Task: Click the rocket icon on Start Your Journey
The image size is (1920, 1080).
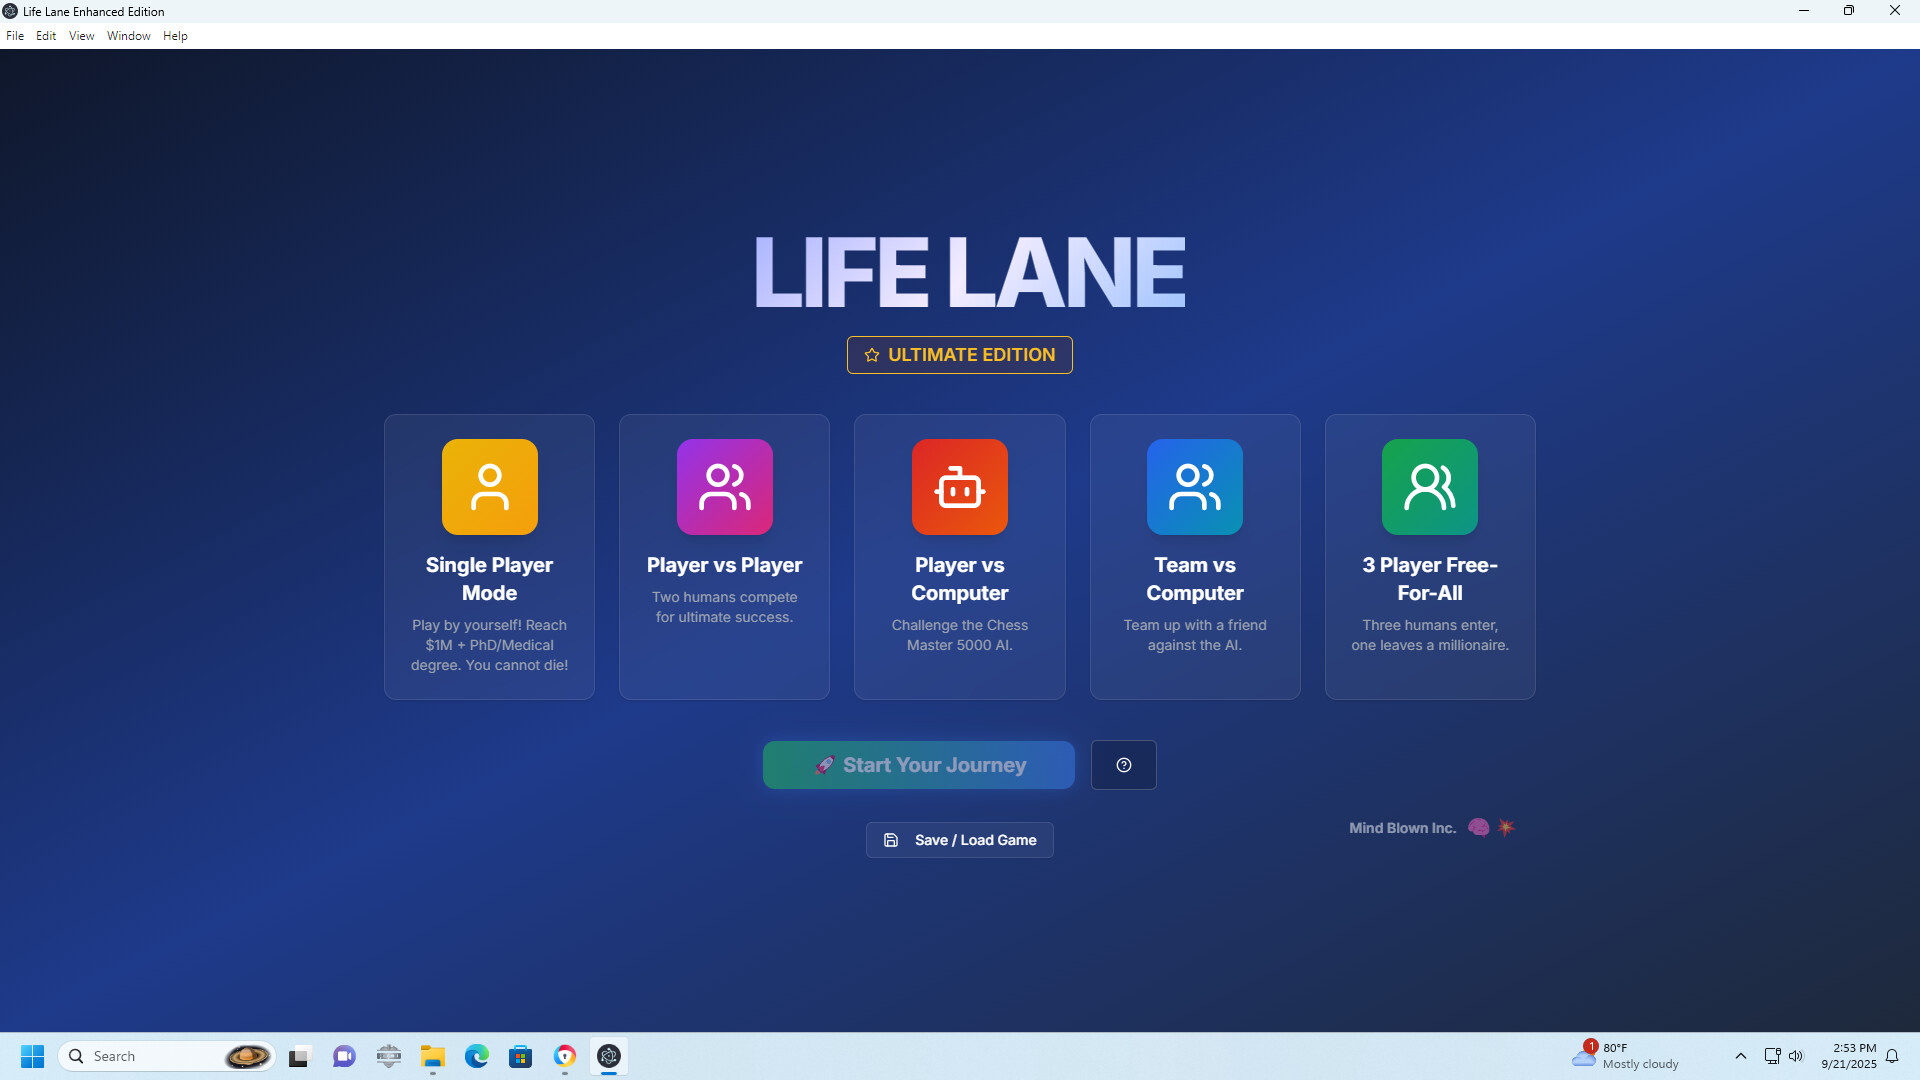Action: tap(825, 764)
